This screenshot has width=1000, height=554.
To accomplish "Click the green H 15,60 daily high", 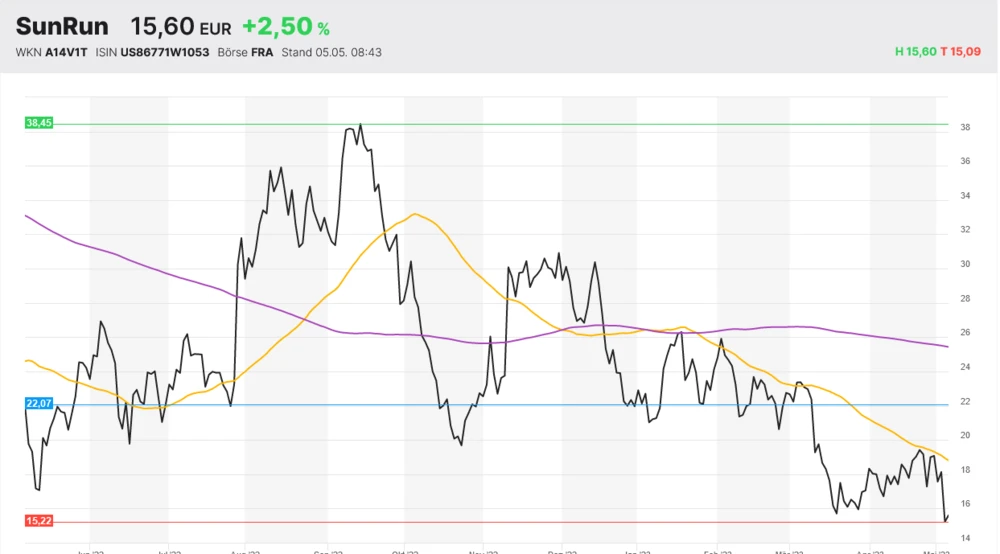I will click(915, 52).
